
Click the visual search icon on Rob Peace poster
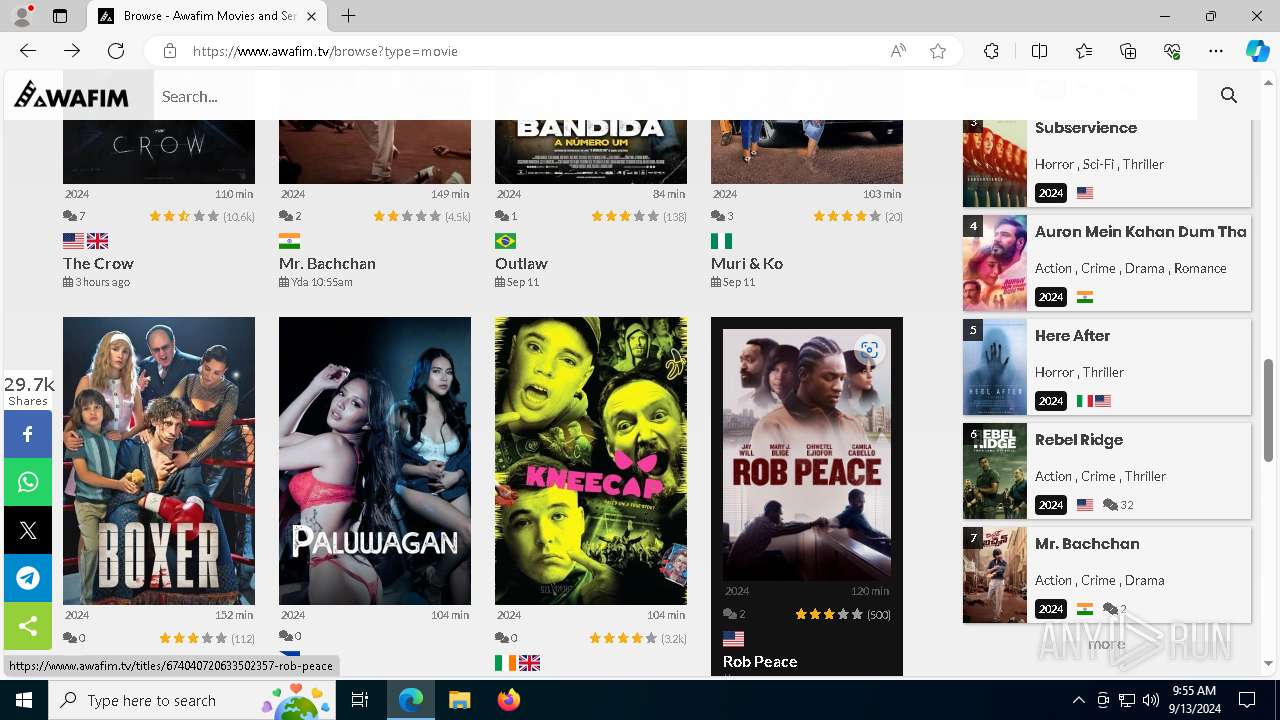coord(869,349)
